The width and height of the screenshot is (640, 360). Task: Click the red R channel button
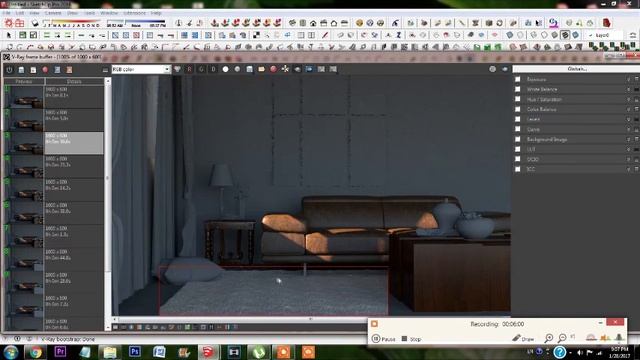click(189, 69)
